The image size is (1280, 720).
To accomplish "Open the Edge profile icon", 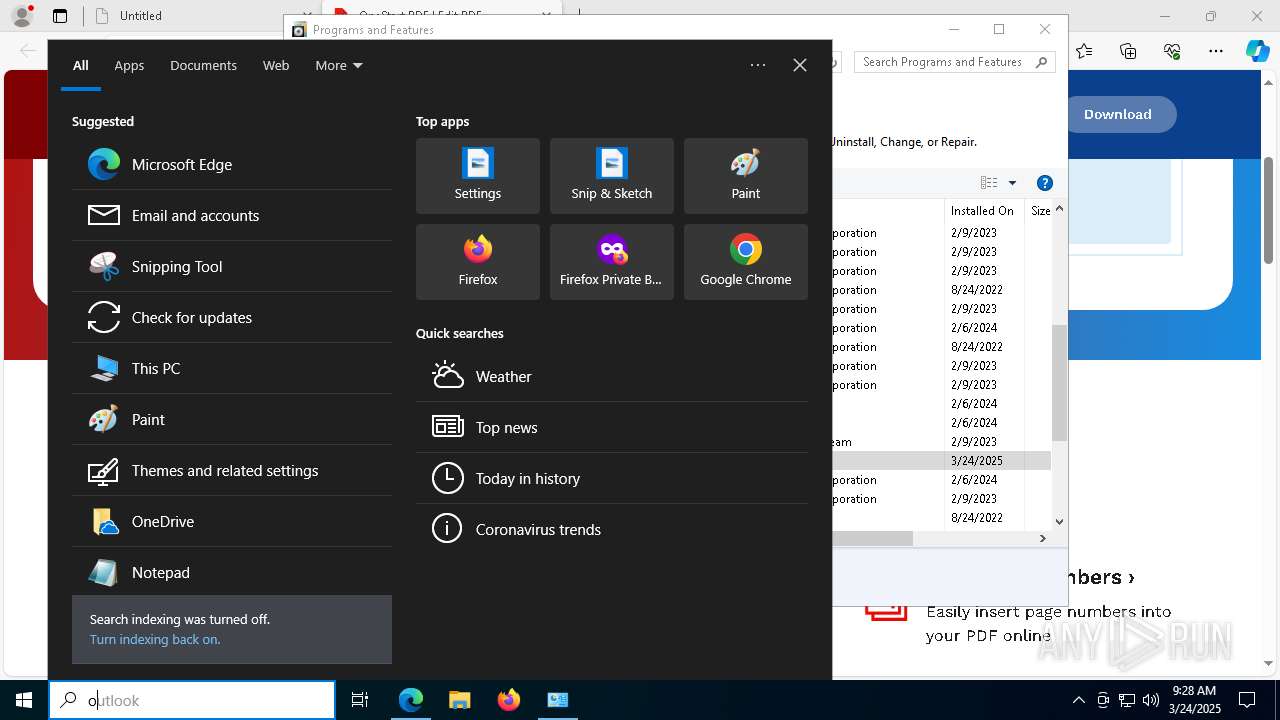I will (22, 16).
